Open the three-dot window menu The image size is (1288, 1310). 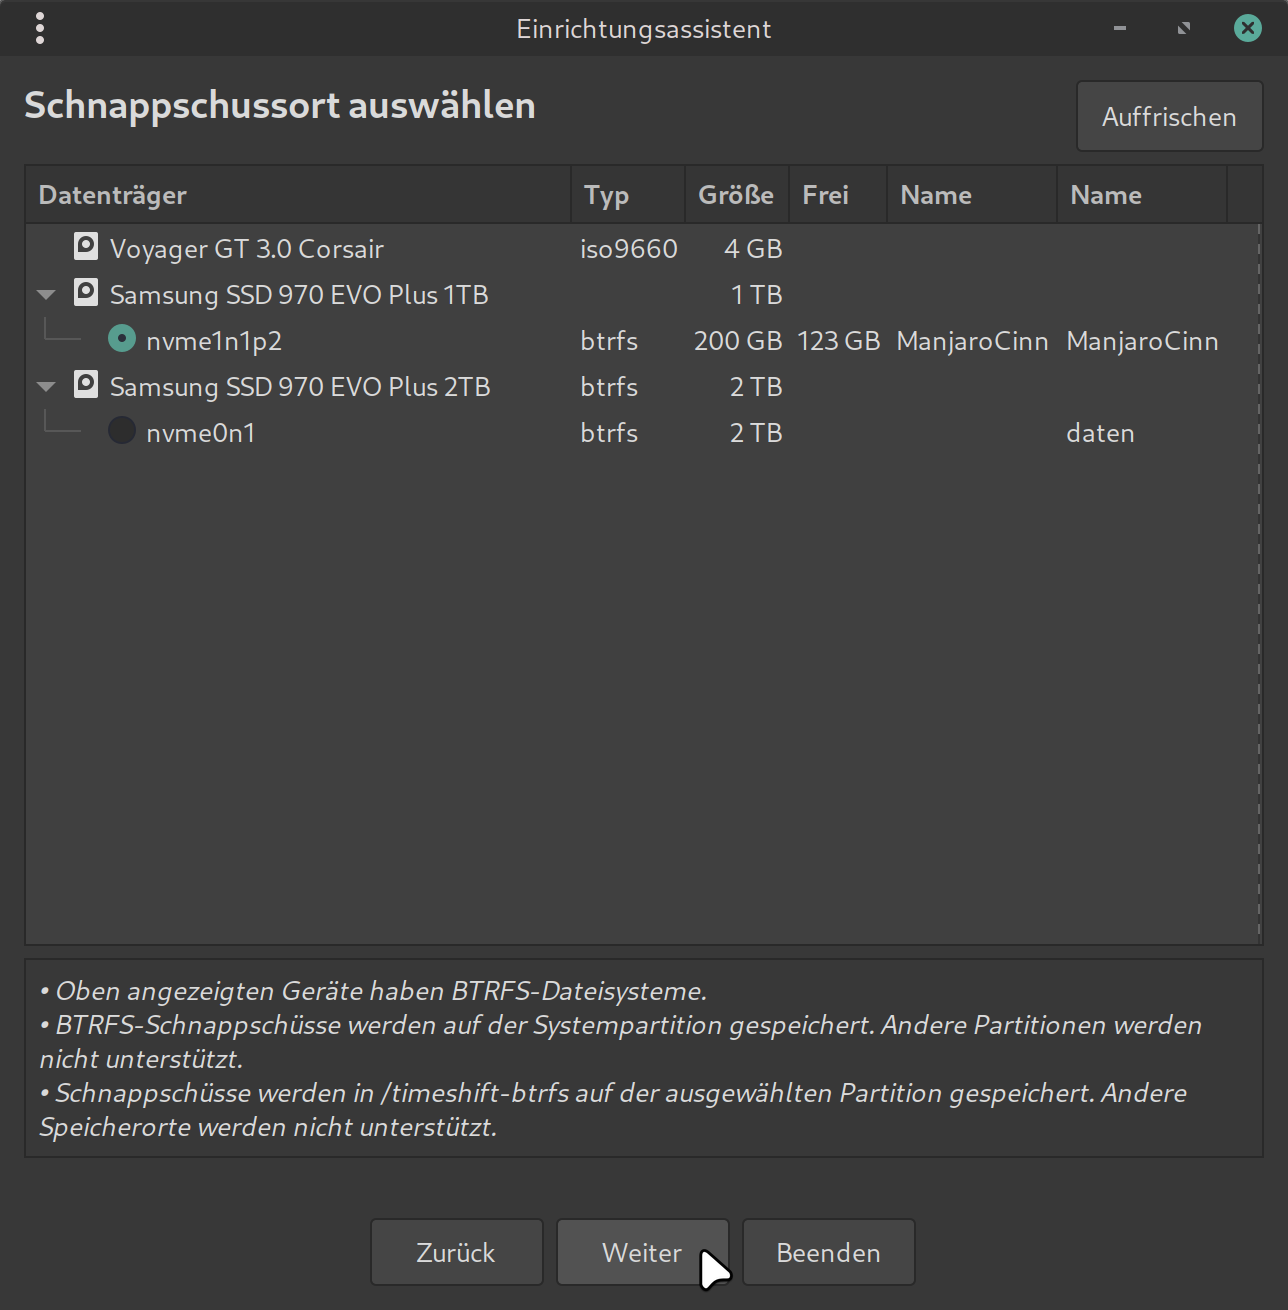pyautogui.click(x=40, y=29)
